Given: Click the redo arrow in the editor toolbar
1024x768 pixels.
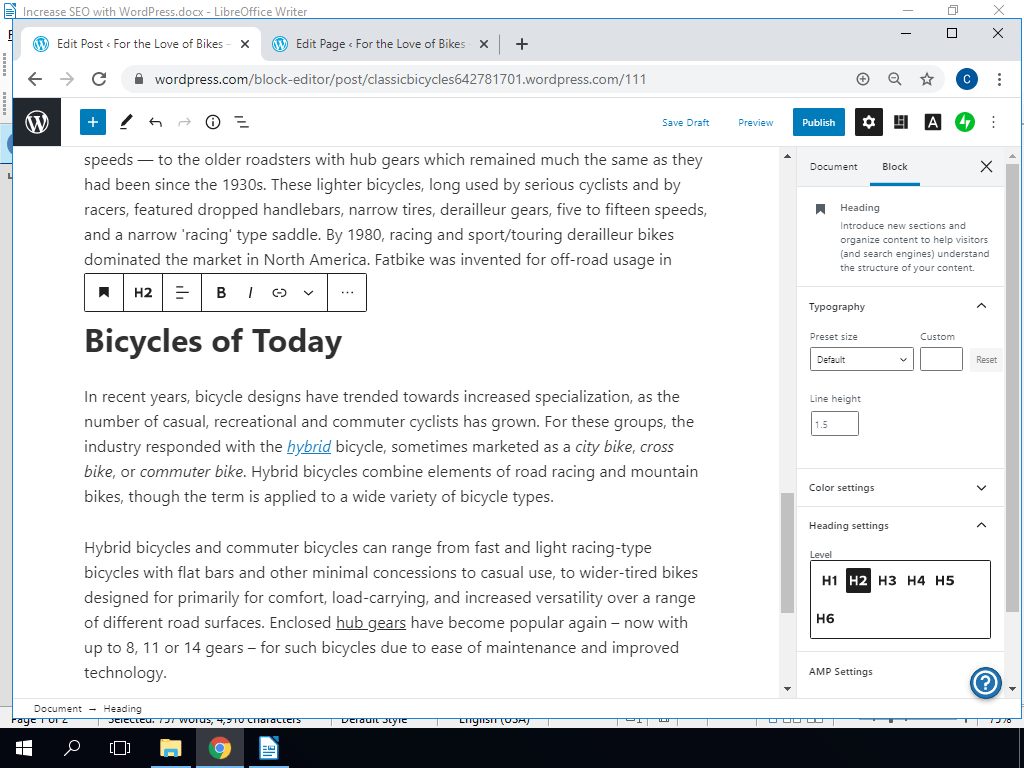Looking at the screenshot, I should point(184,121).
